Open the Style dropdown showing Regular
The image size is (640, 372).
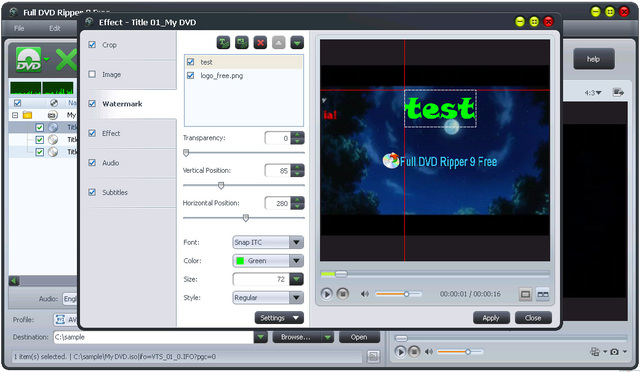268,298
